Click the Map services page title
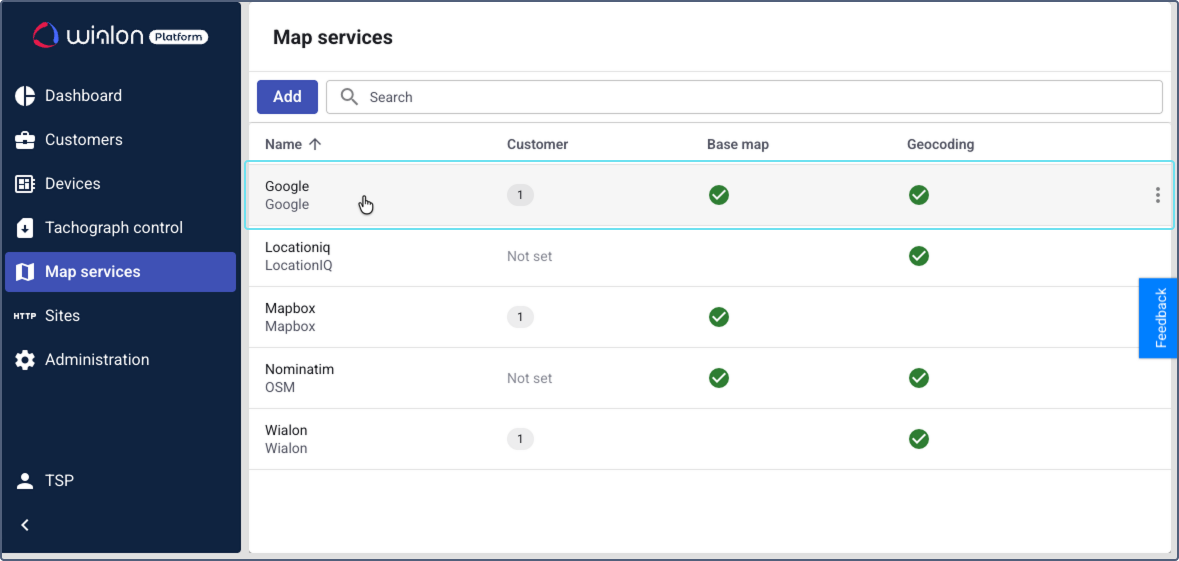Screen dimensions: 1179x561 (332, 37)
